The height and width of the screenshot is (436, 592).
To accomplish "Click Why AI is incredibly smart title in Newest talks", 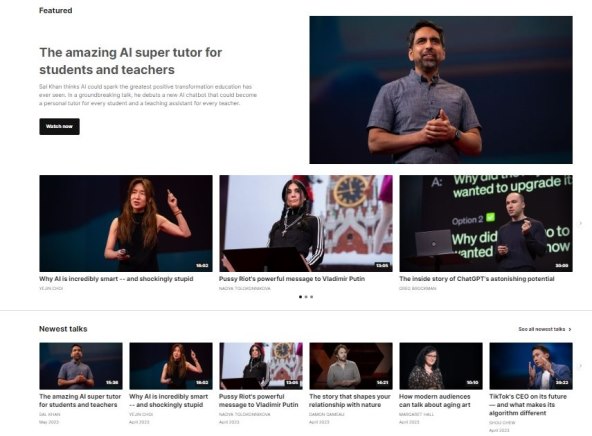I will pyautogui.click(x=168, y=401).
